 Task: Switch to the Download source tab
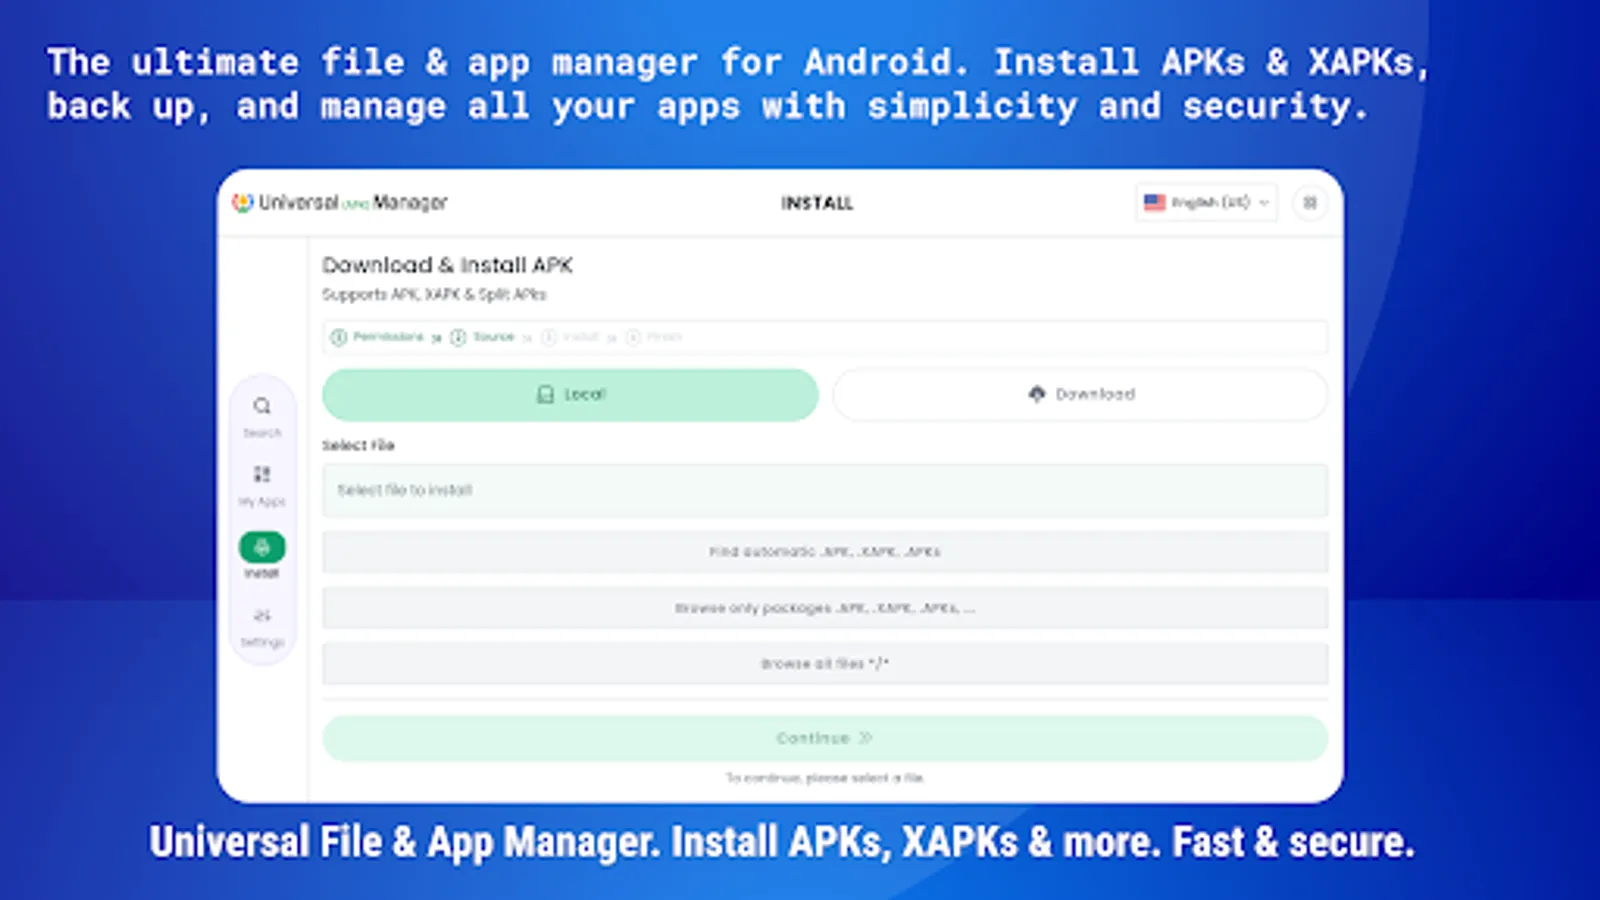(1080, 395)
